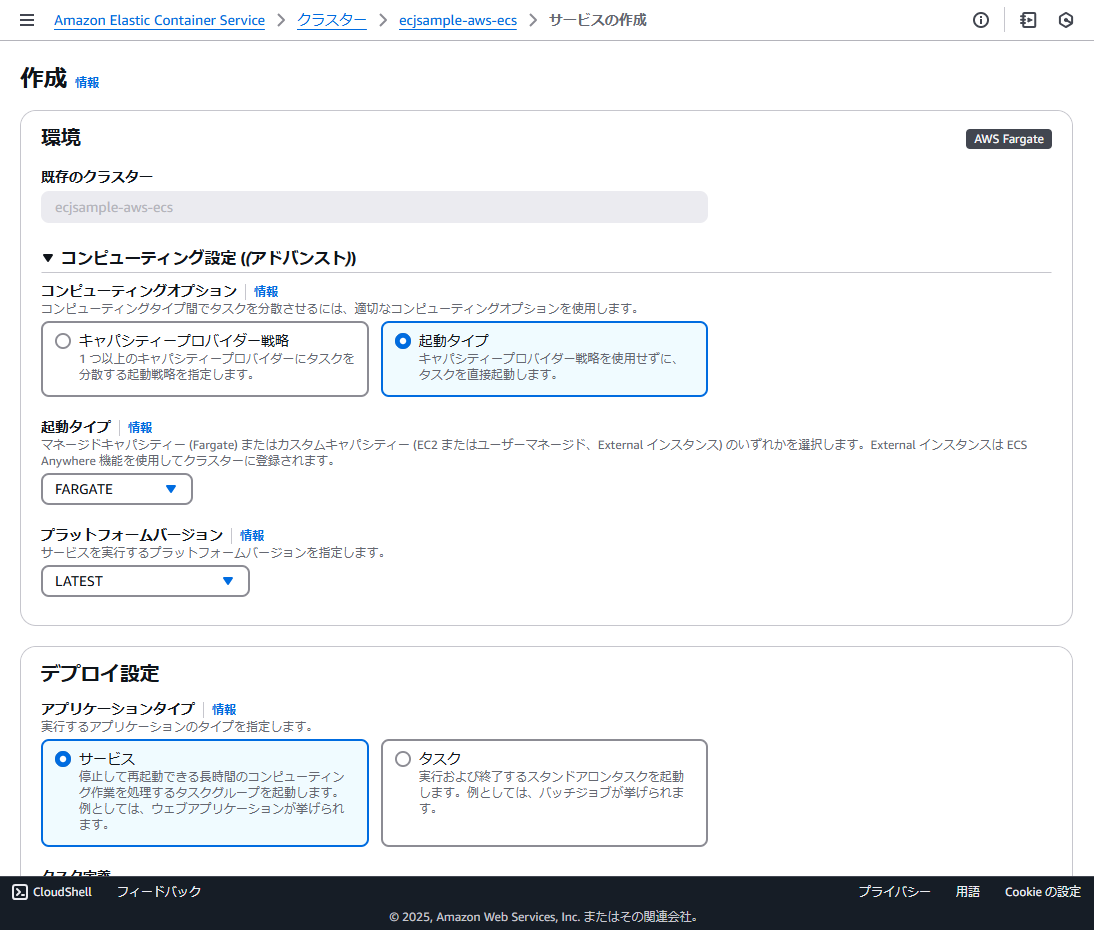
Task: Open the hamburger navigation menu
Action: click(x=27, y=20)
